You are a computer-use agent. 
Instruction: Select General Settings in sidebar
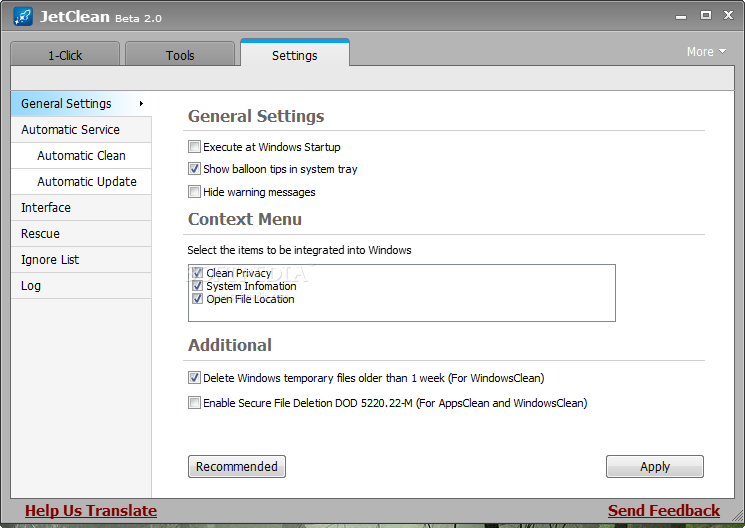(x=81, y=104)
